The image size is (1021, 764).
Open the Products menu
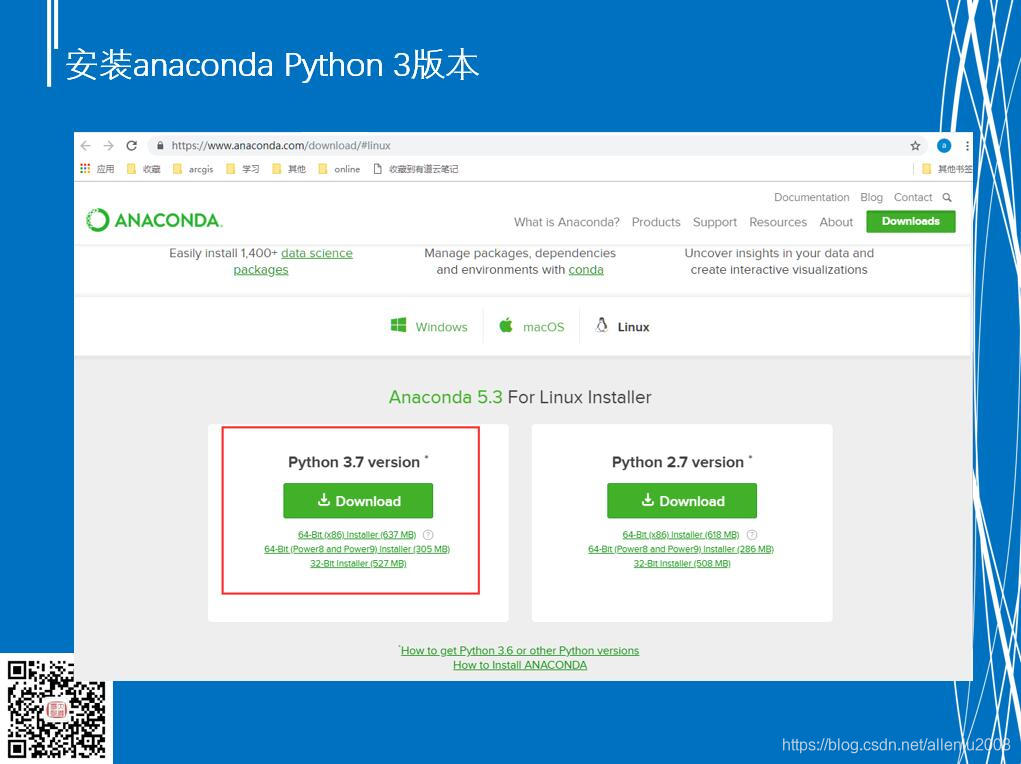[656, 222]
